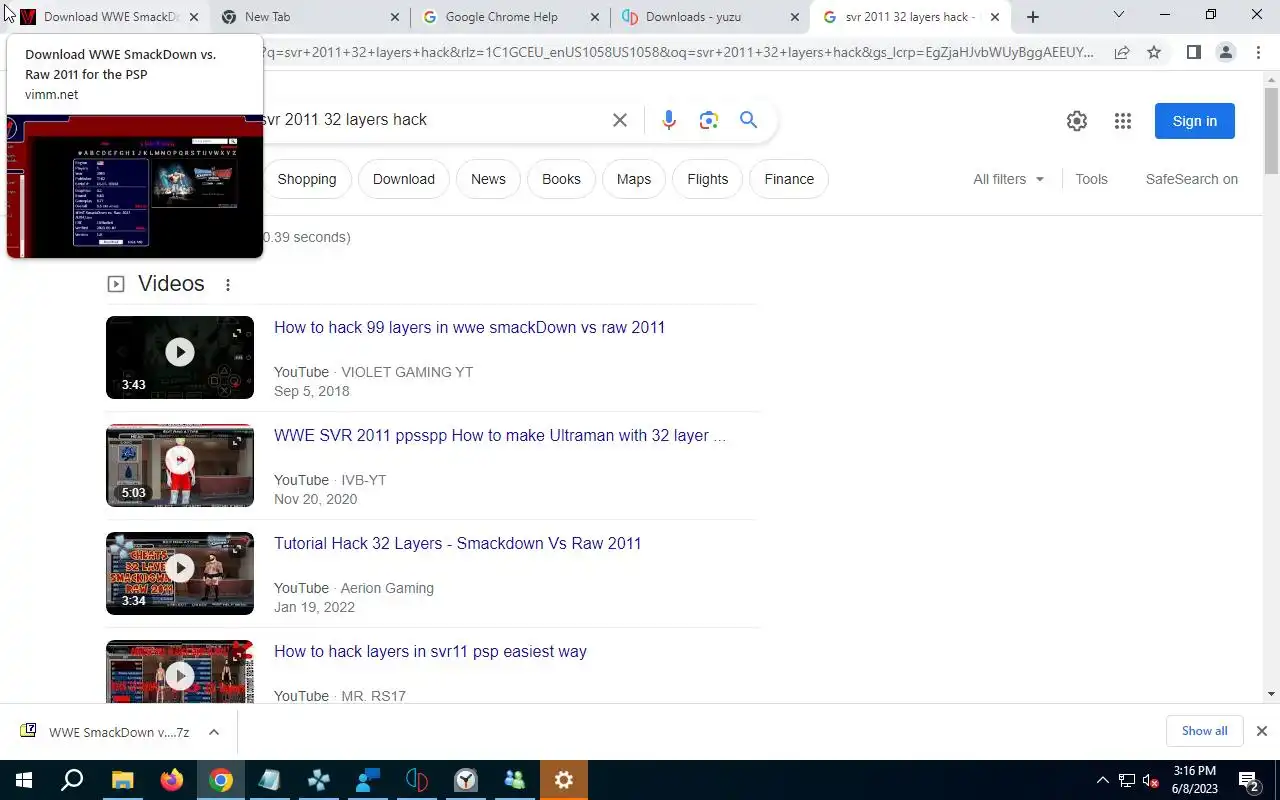The height and width of the screenshot is (800, 1280).
Task: Open the Google apps grid
Action: click(x=1123, y=121)
